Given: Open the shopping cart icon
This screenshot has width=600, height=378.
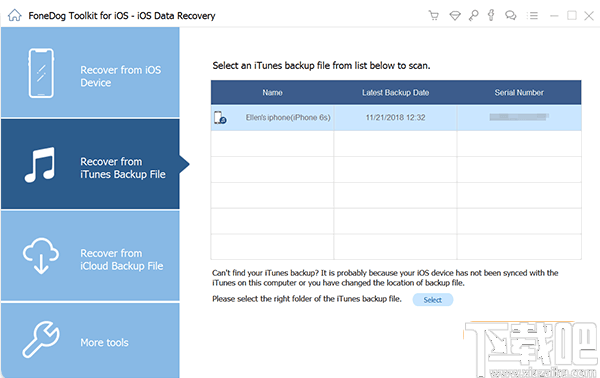Looking at the screenshot, I should click(x=434, y=15).
